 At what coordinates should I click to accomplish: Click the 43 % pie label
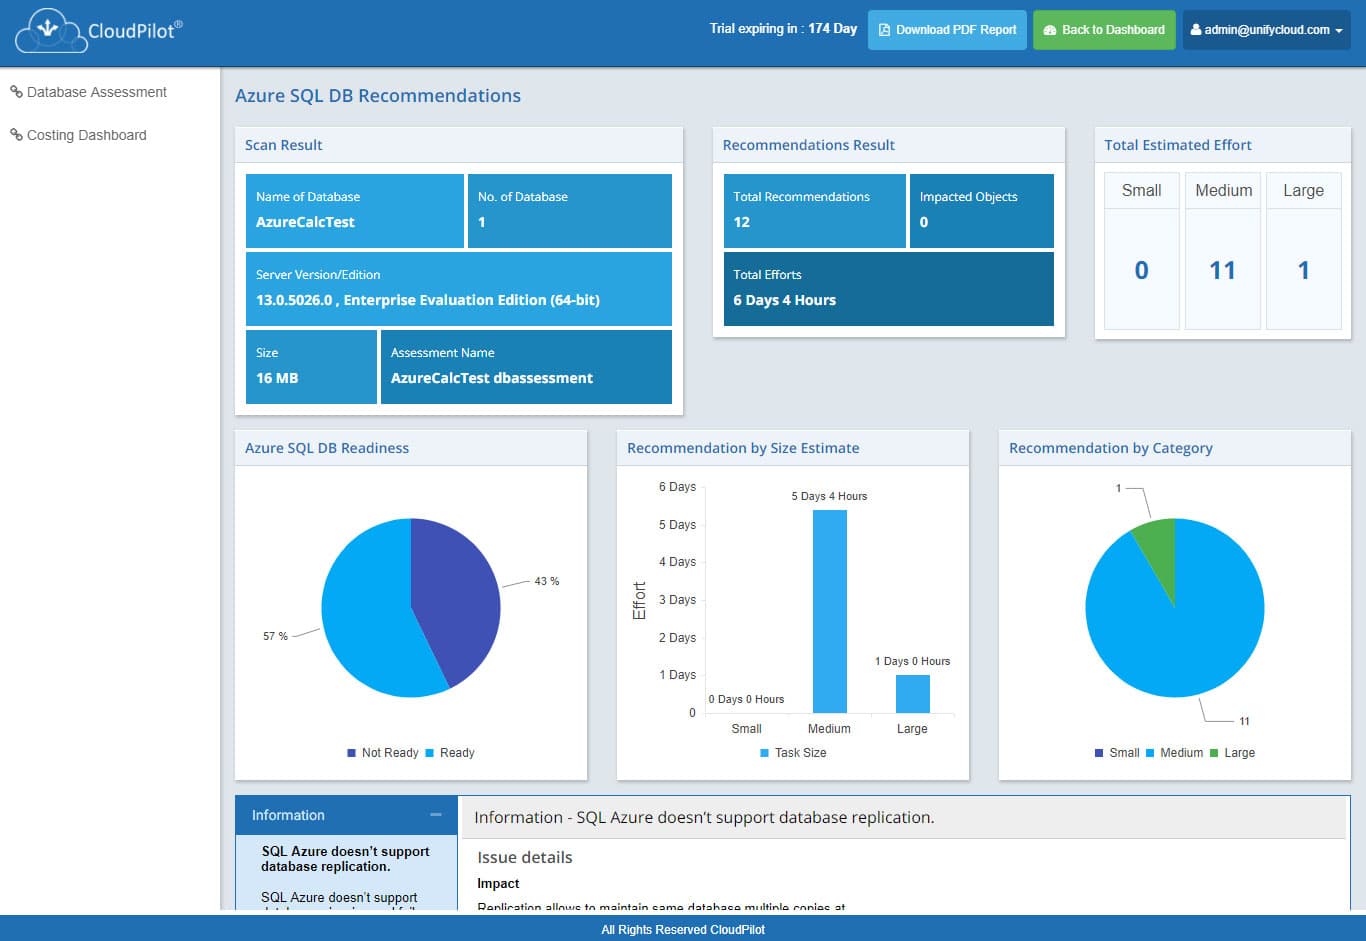click(x=547, y=581)
